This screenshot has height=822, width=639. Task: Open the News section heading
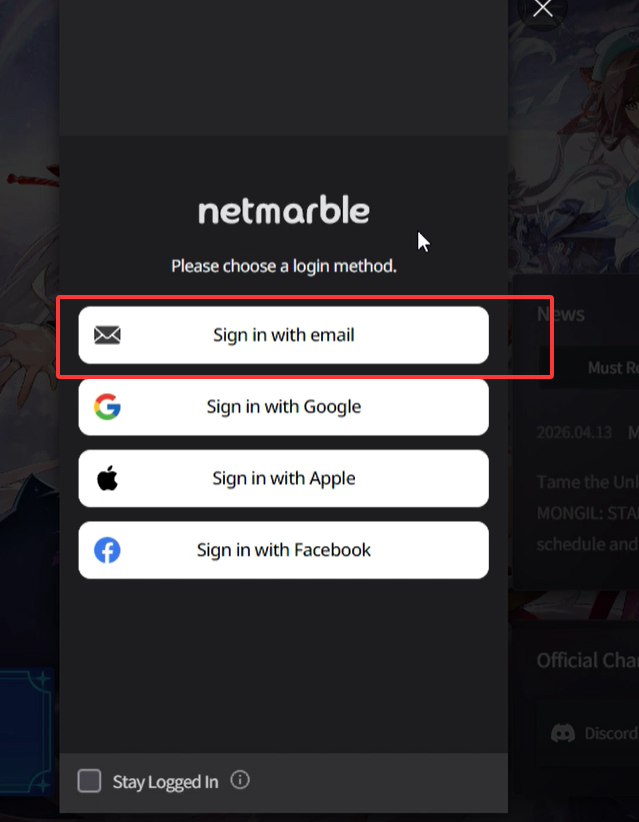coord(560,314)
